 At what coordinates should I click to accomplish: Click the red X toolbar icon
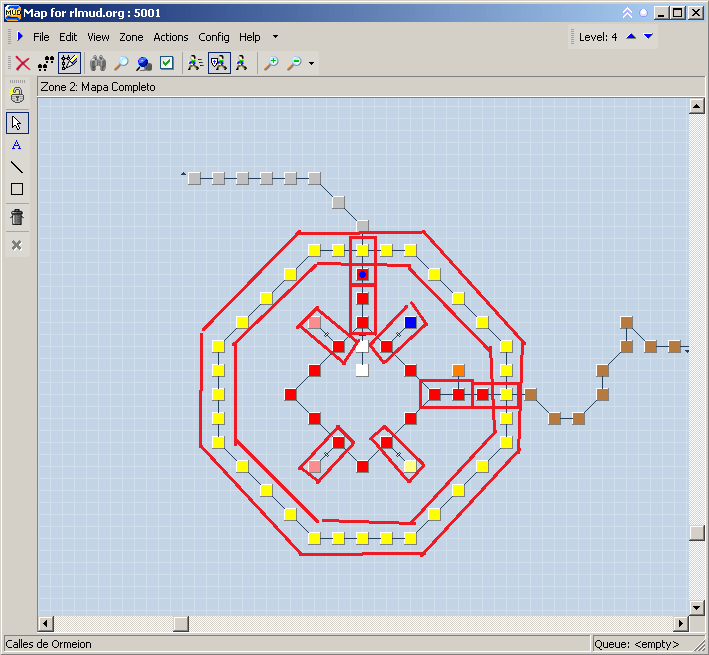[22, 63]
